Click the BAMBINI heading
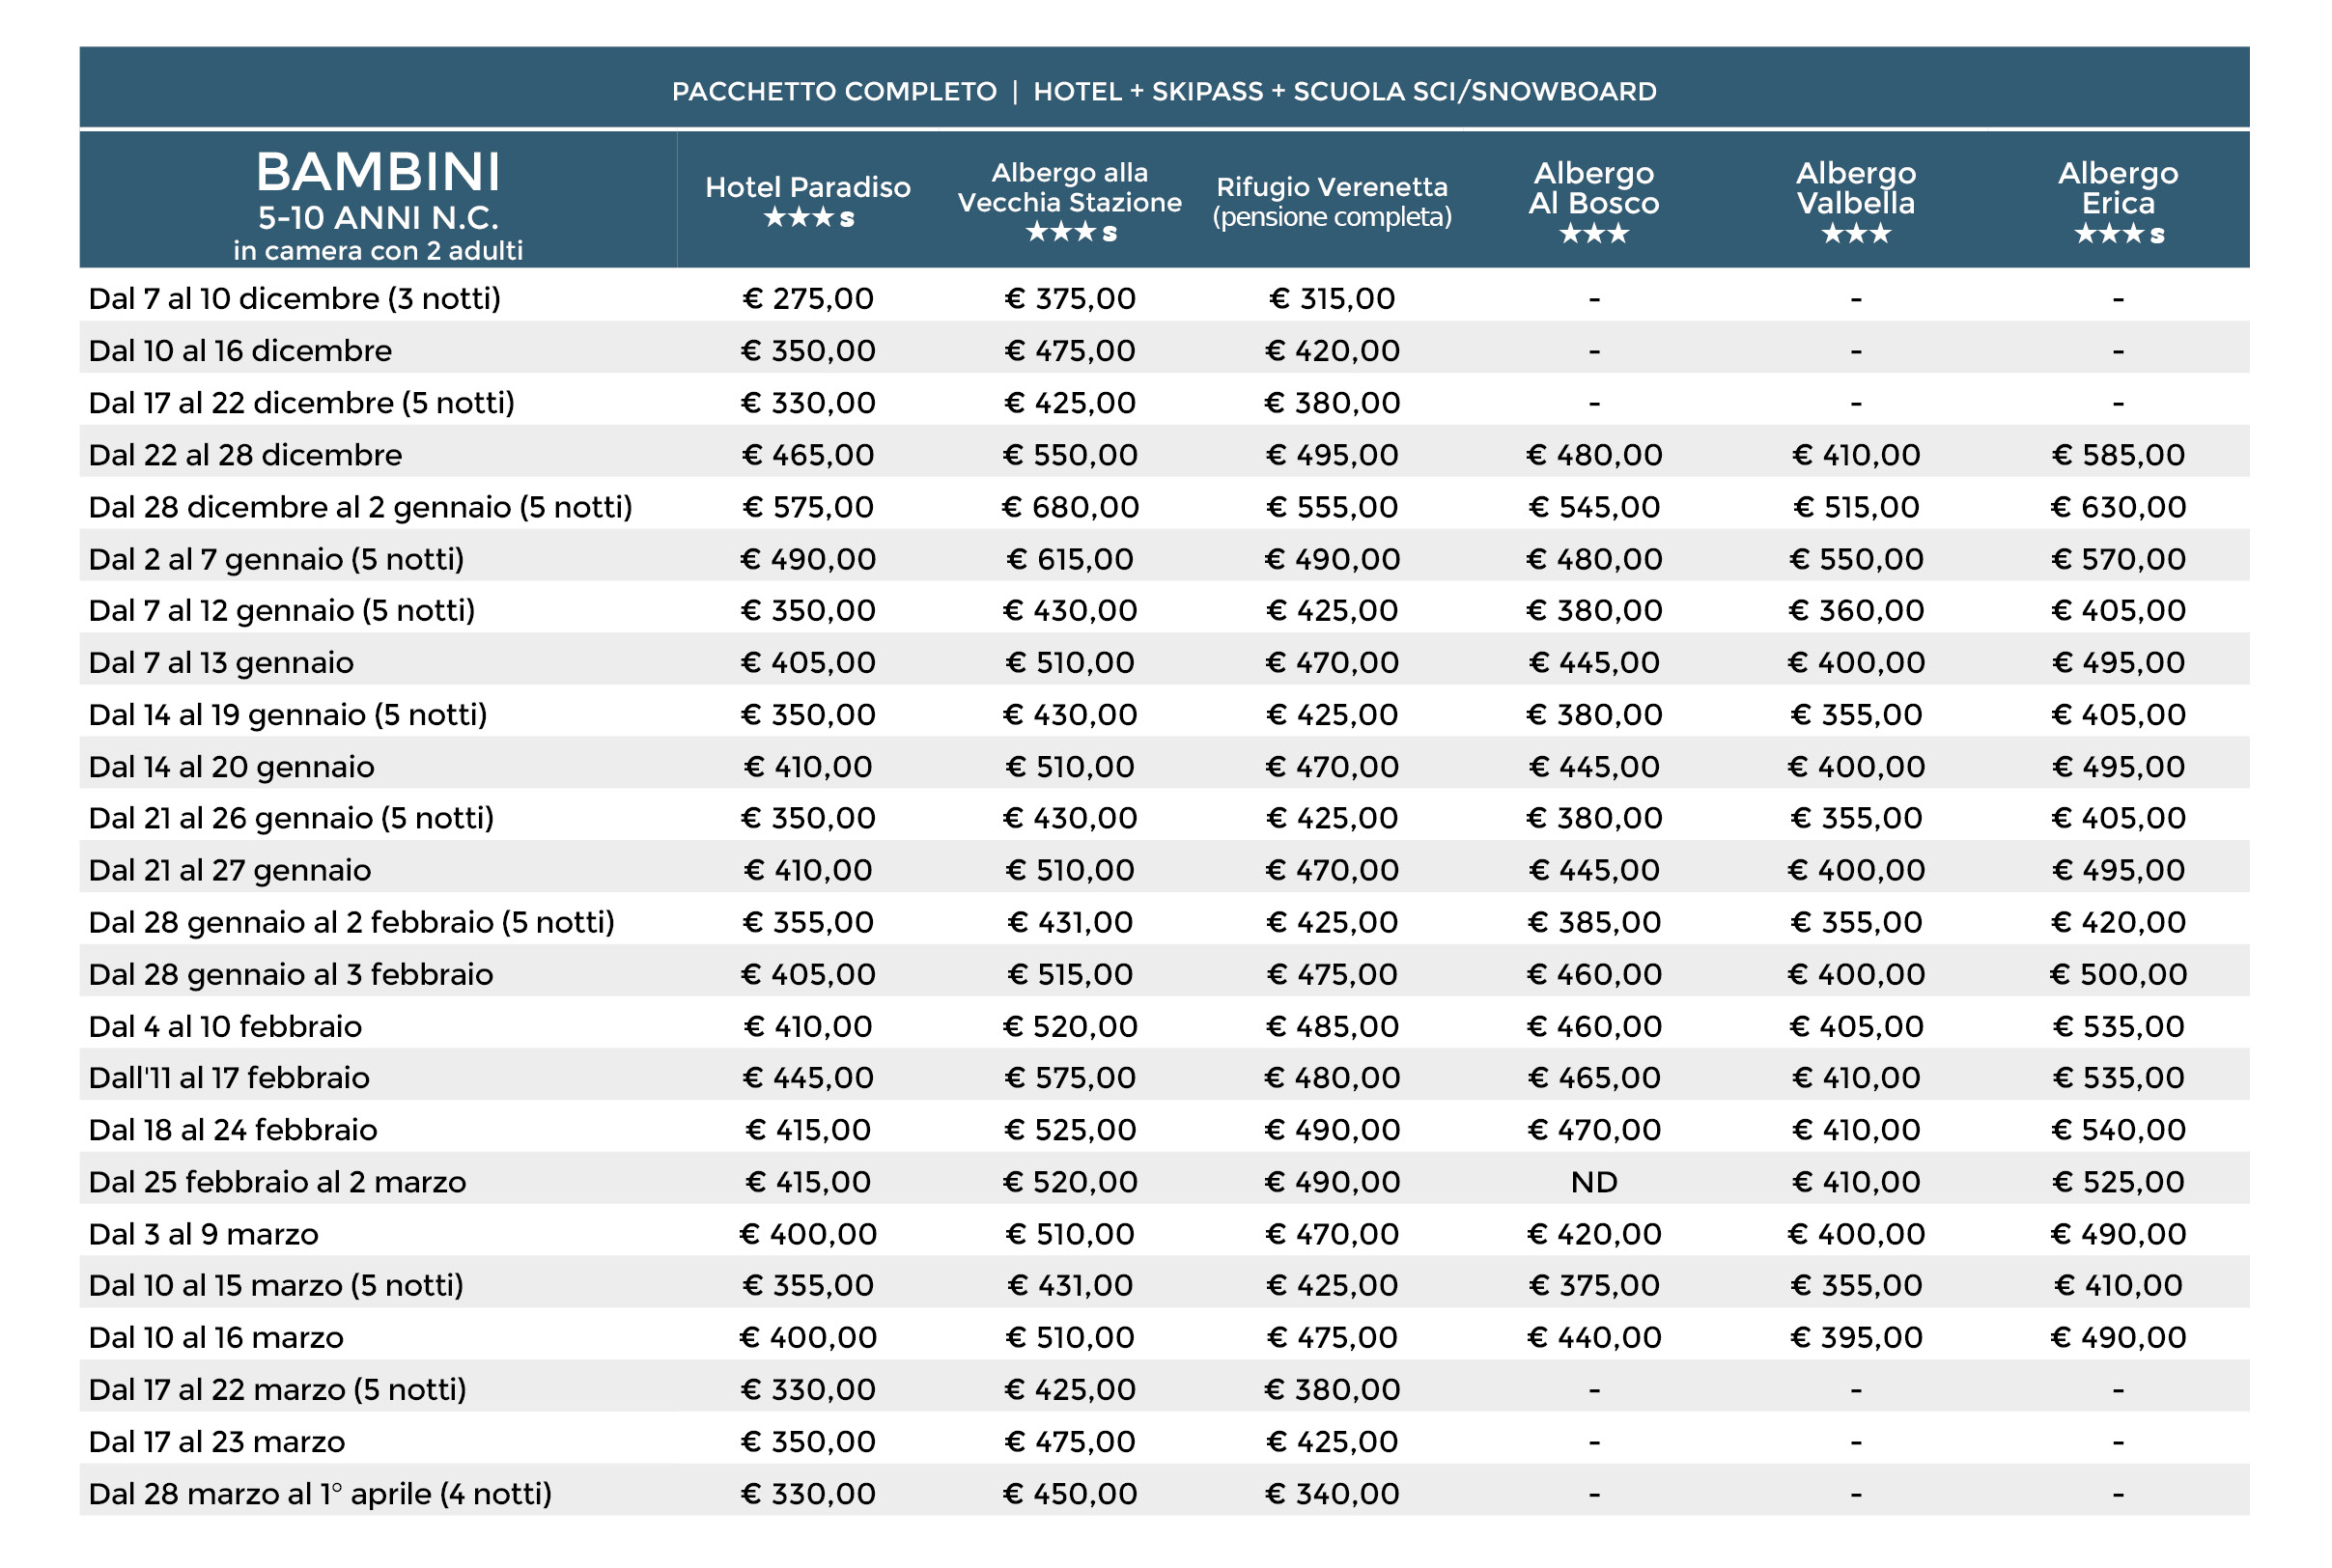The image size is (2332, 1568). 378,172
